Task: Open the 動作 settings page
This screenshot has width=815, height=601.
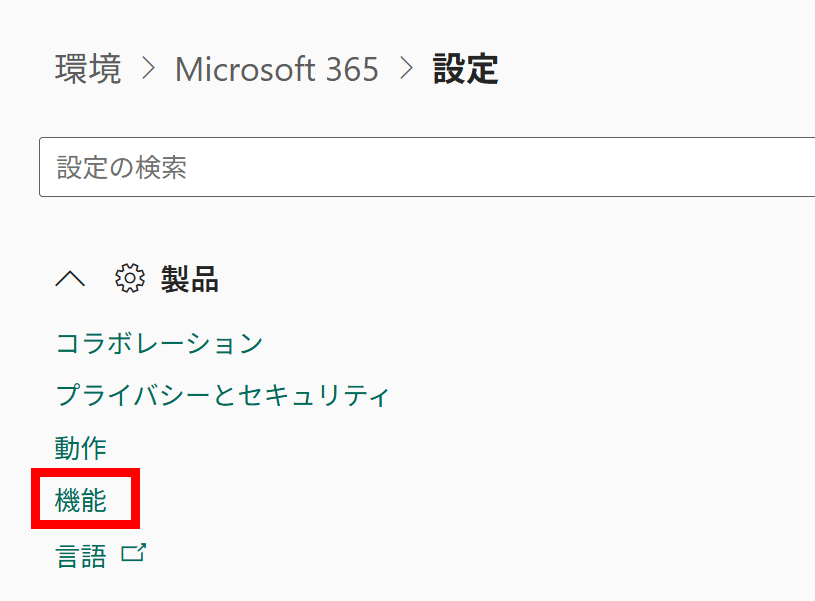Action: coord(81,447)
